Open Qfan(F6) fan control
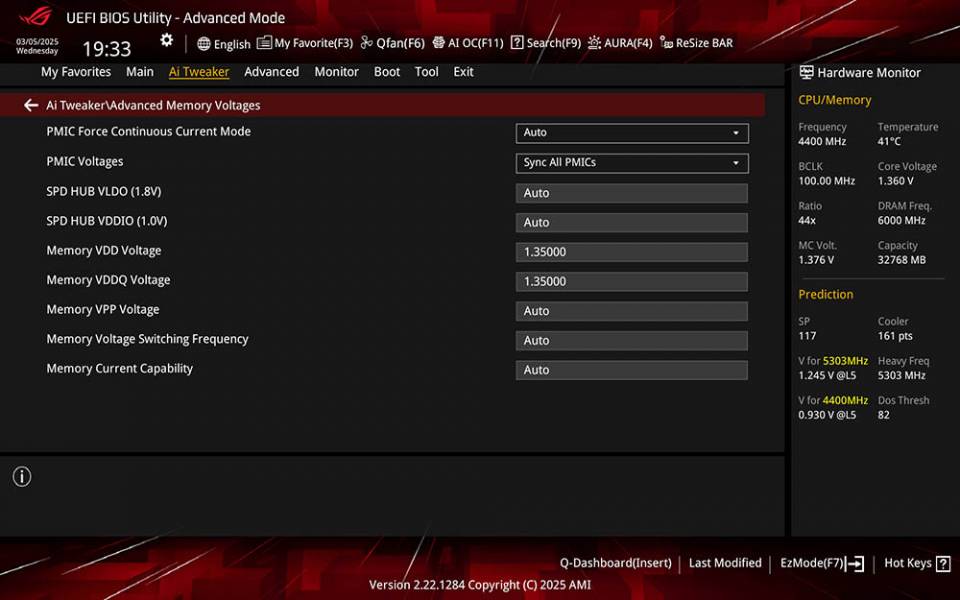Viewport: 960px width, 600px height. pos(392,43)
